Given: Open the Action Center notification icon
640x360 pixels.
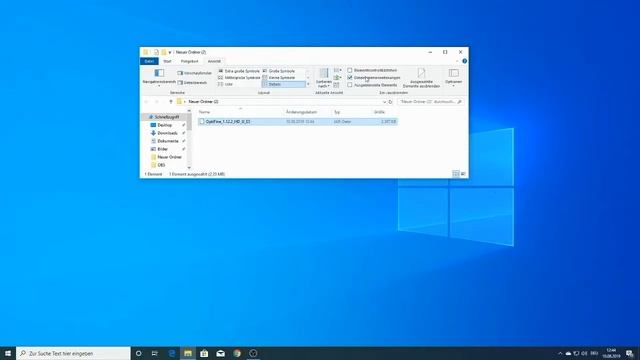Looking at the screenshot, I should point(630,353).
